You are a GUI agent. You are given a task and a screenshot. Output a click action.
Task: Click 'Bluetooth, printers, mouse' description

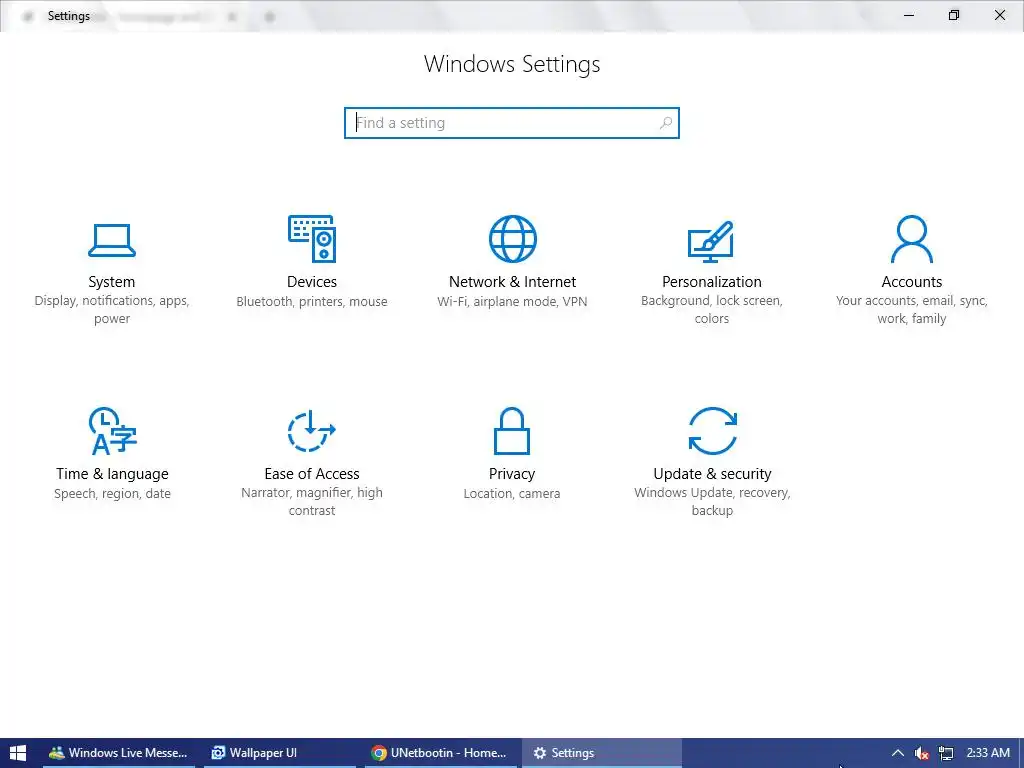[312, 301]
